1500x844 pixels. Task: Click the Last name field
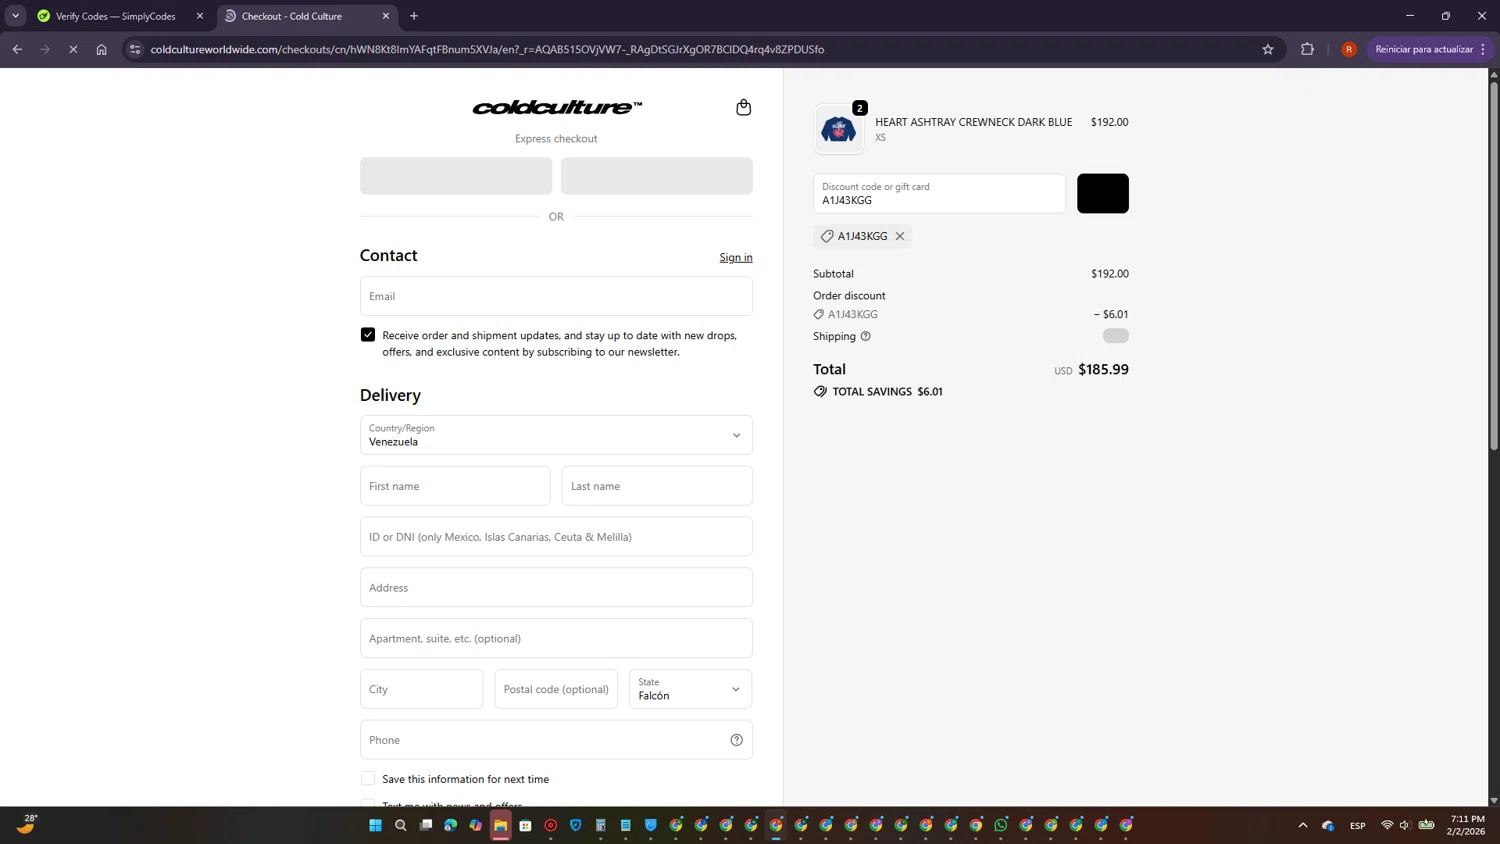(657, 486)
